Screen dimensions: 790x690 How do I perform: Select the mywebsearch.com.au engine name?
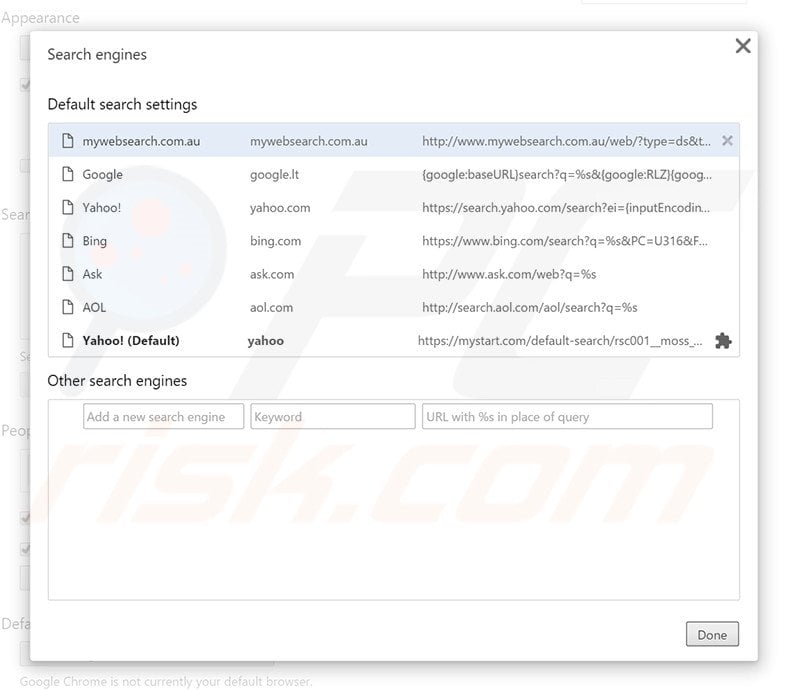141,142
